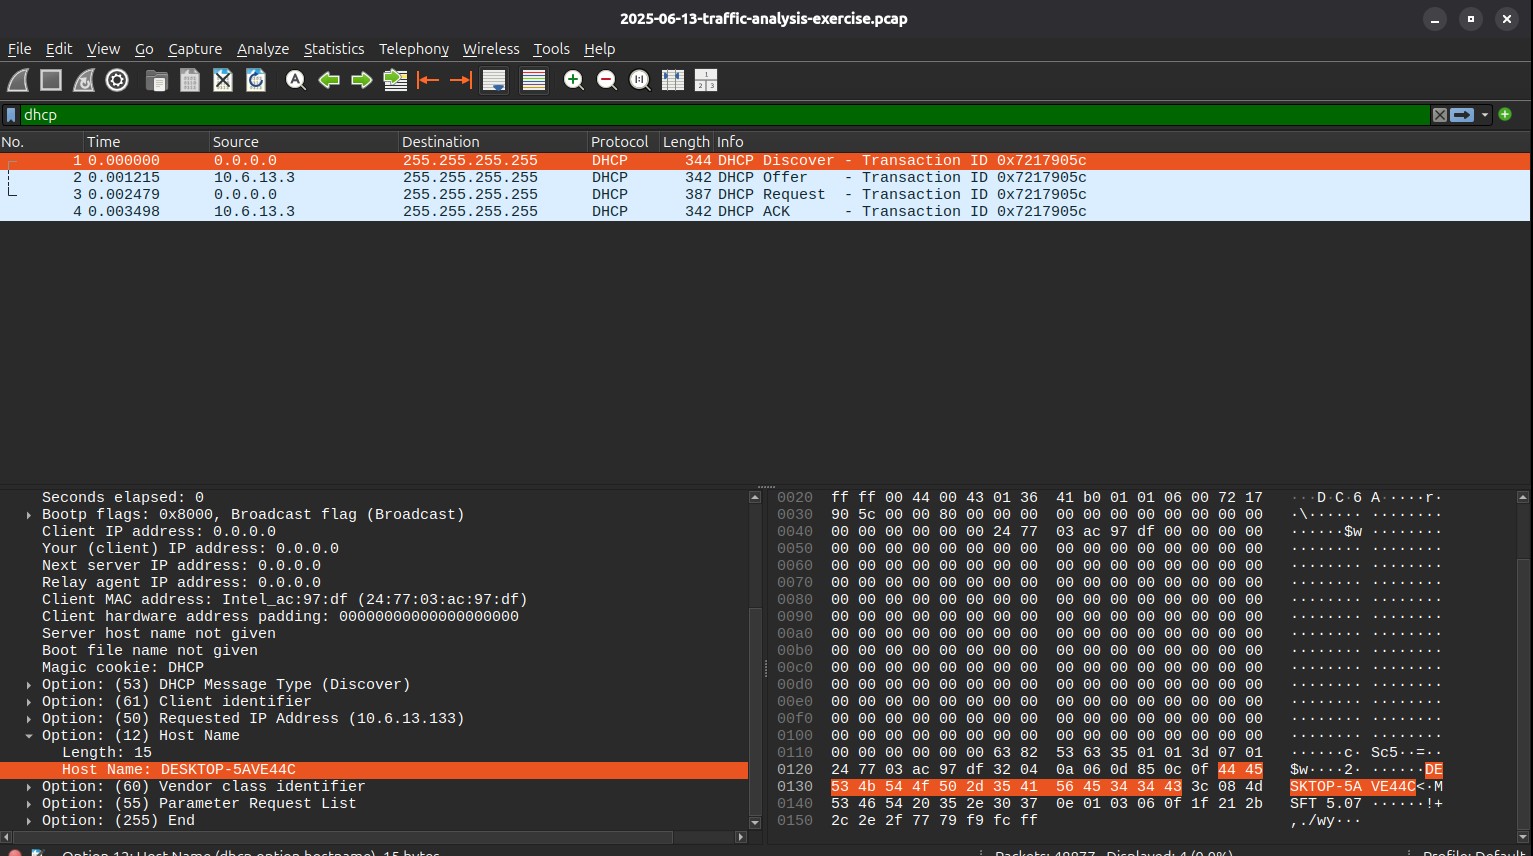Viewport: 1533px width, 856px height.
Task: Open the View menu
Action: coord(103,49)
